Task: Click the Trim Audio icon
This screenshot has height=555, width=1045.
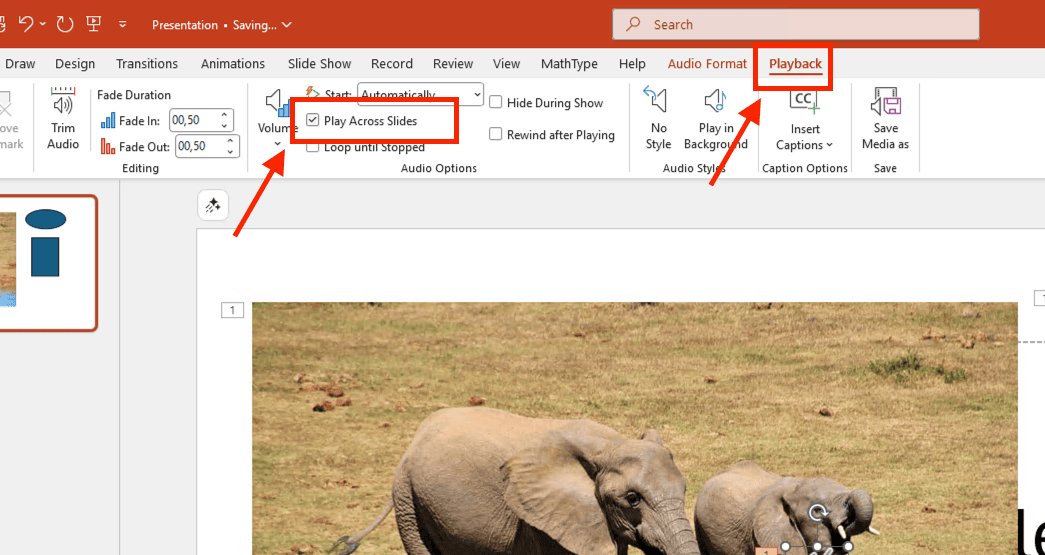Action: pyautogui.click(x=63, y=105)
